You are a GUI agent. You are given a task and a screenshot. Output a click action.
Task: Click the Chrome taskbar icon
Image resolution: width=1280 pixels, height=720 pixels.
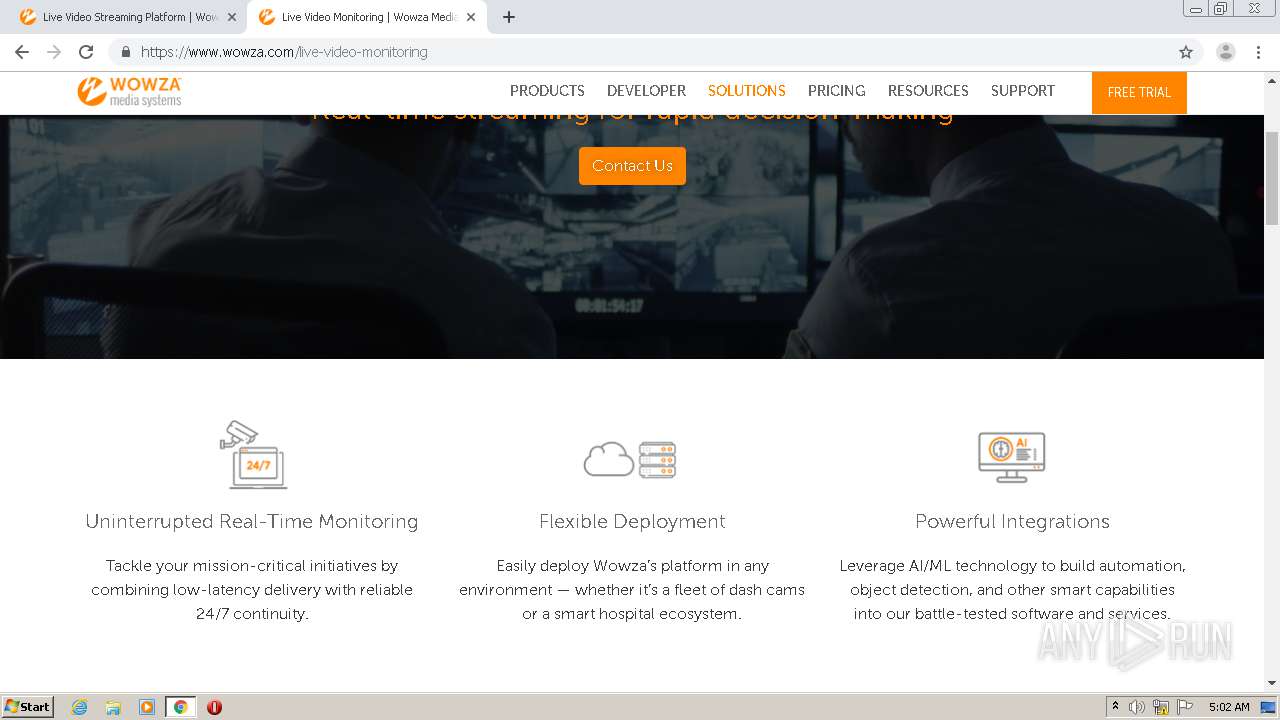180,707
